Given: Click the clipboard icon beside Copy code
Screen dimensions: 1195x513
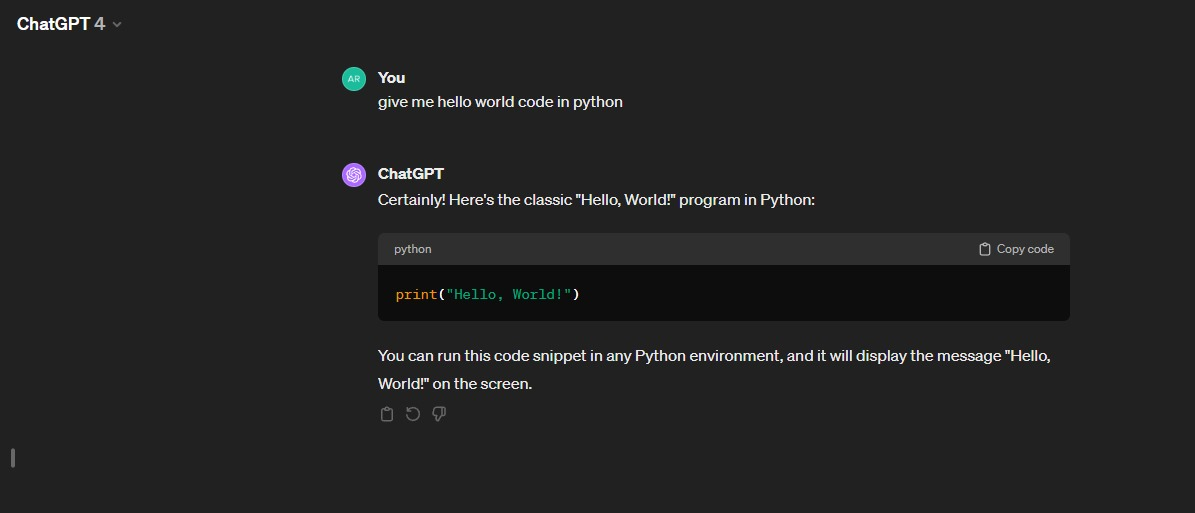Looking at the screenshot, I should coord(985,249).
